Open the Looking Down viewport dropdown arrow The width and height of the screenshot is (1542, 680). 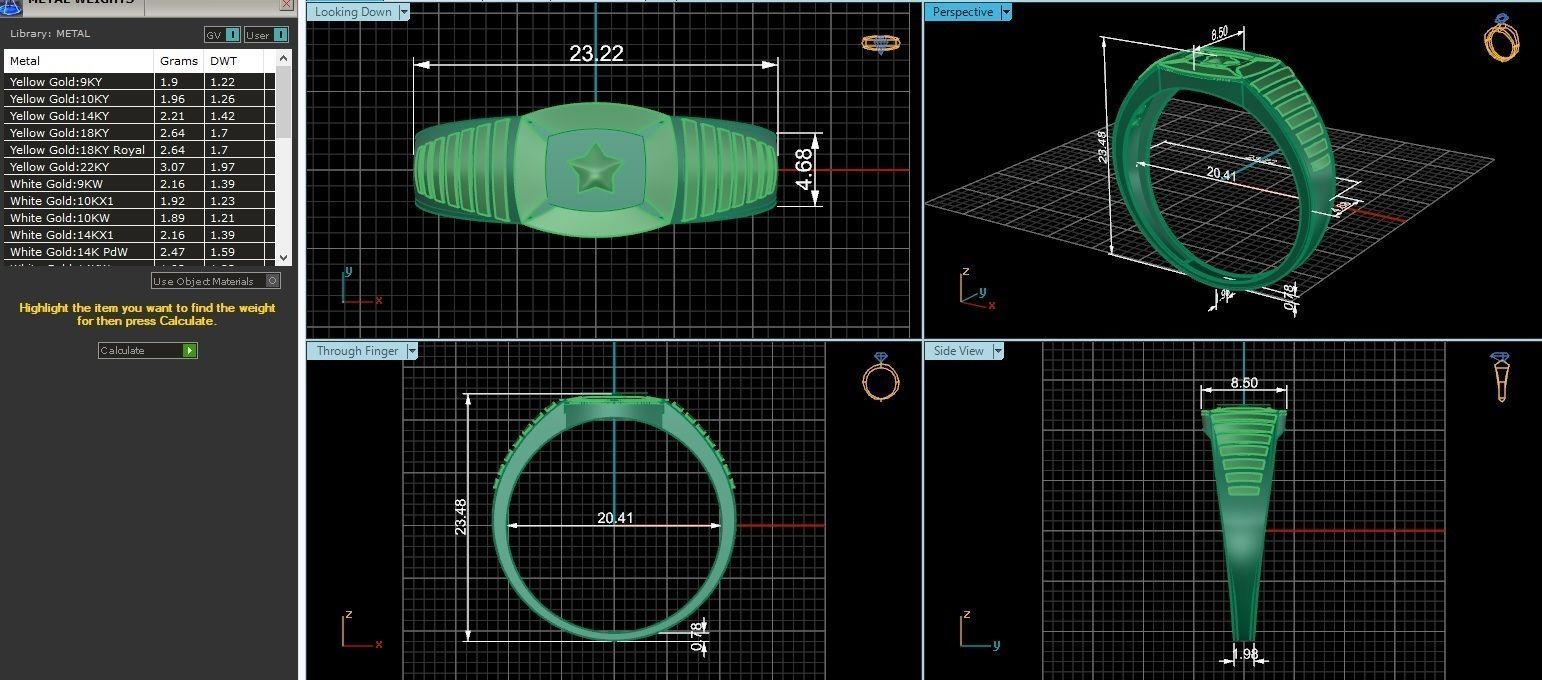[x=404, y=12]
